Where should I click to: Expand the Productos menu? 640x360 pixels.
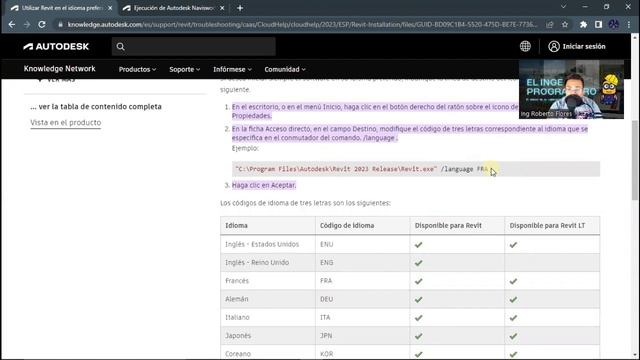(137, 69)
